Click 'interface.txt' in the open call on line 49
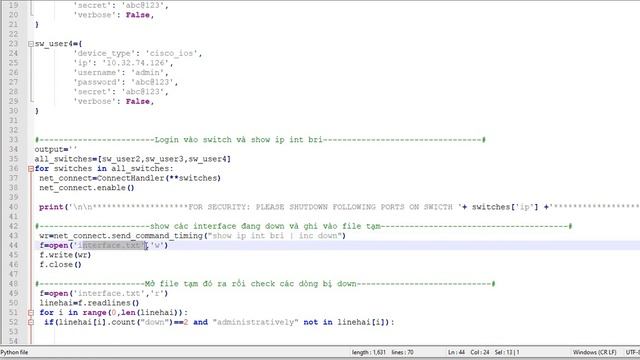Viewport: 640px width, 360px height. pos(109,293)
